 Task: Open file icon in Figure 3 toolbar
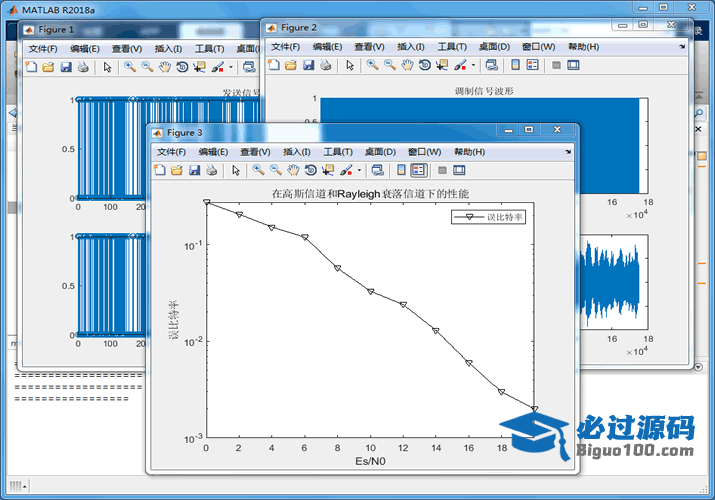pos(176,170)
